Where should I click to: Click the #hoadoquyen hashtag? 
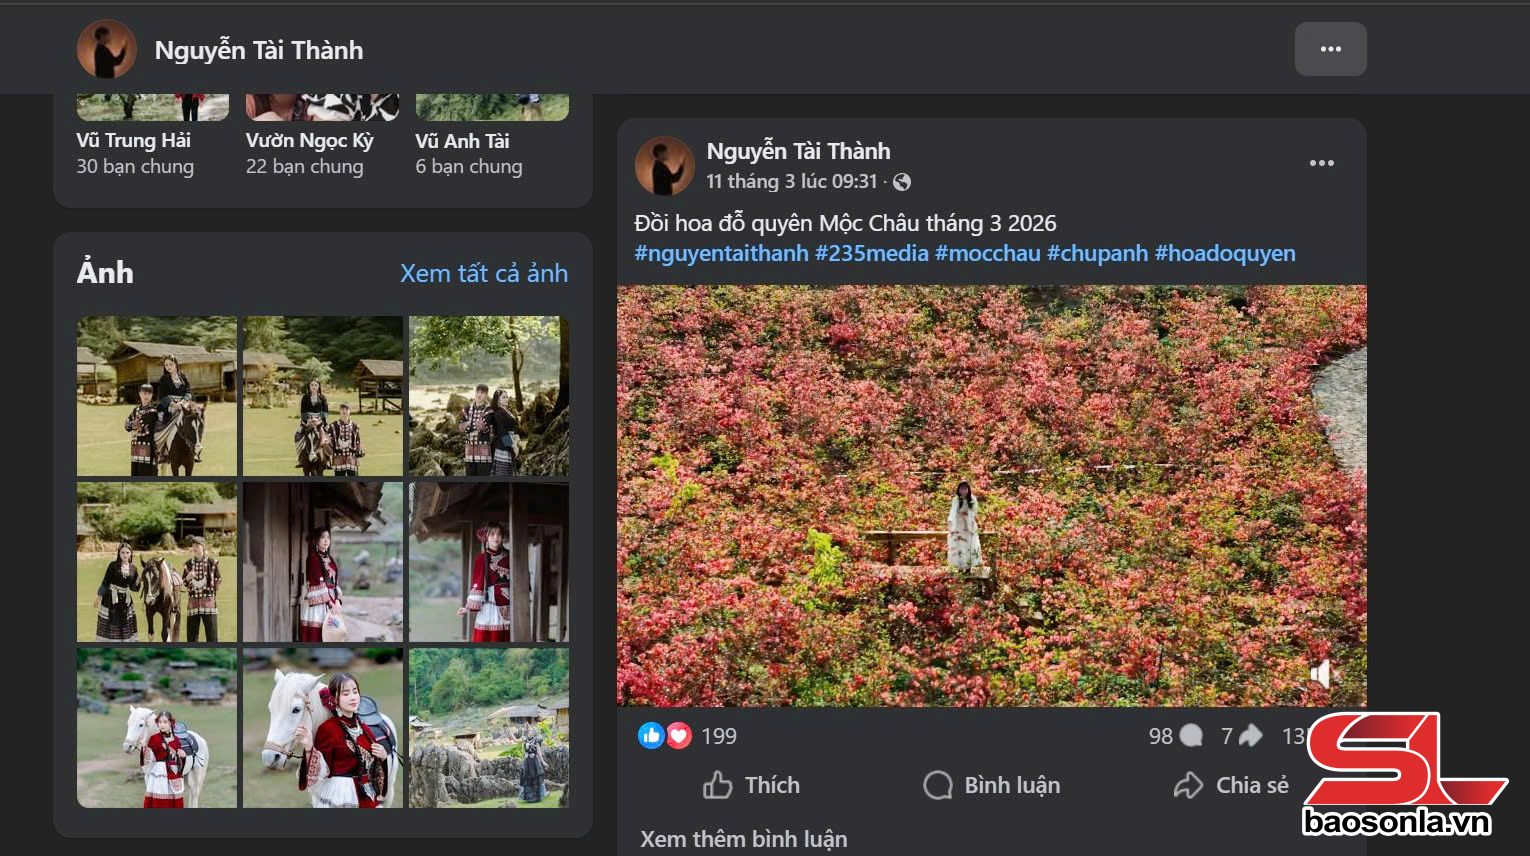1224,253
